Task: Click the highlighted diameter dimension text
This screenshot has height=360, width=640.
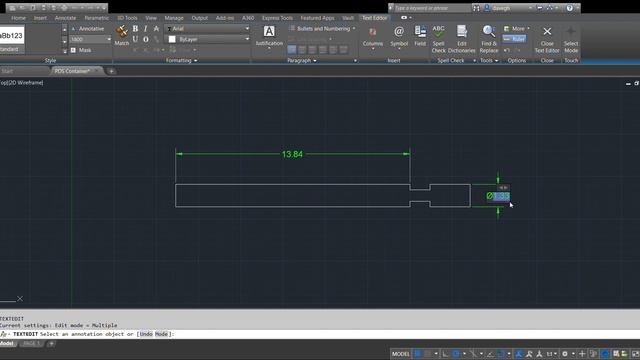Action: point(498,196)
